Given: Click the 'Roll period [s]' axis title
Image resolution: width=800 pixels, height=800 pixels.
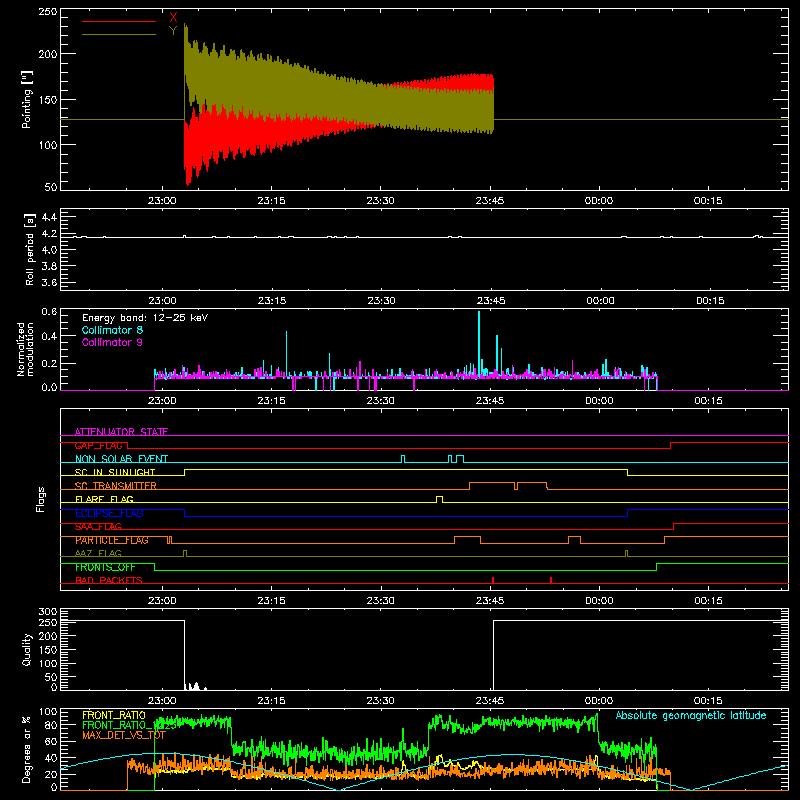Looking at the screenshot, I should 29,249.
